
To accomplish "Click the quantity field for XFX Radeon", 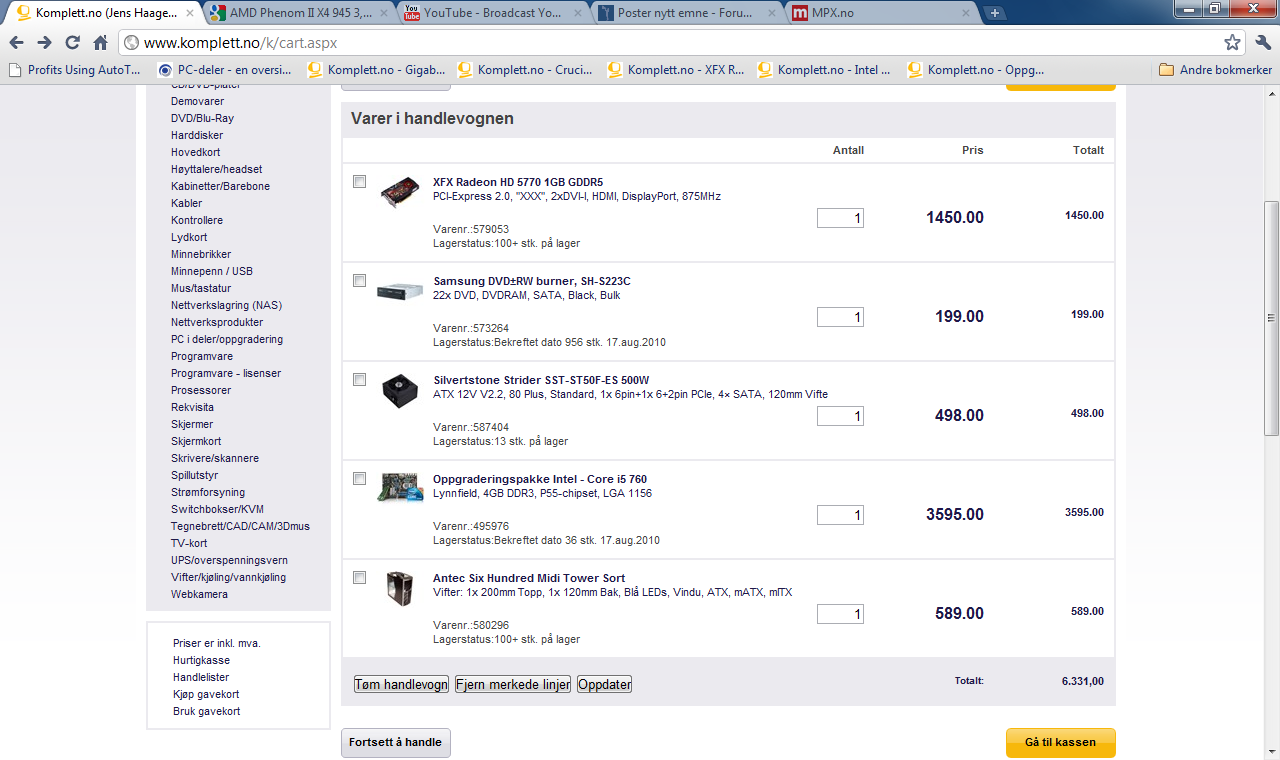I will pos(840,218).
